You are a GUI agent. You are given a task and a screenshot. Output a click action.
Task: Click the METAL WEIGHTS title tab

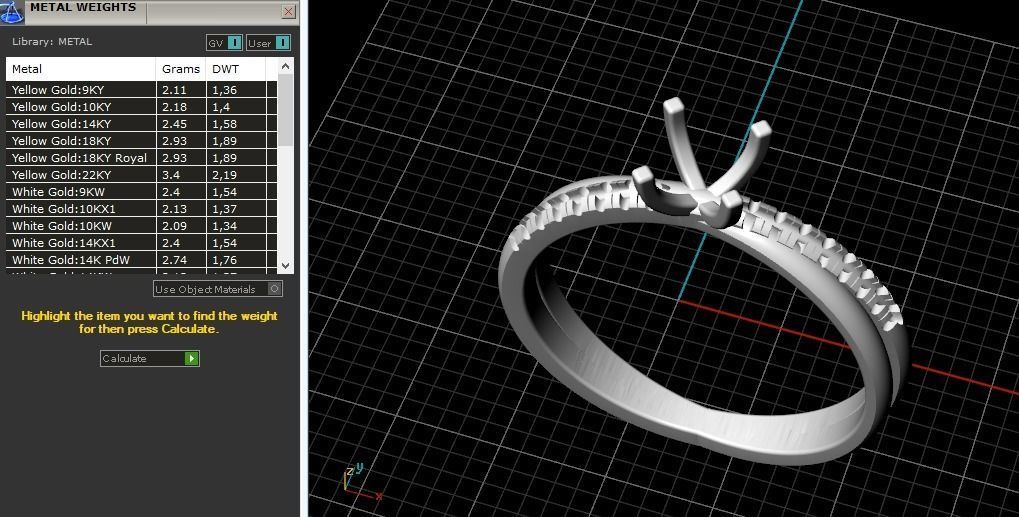pyautogui.click(x=83, y=8)
